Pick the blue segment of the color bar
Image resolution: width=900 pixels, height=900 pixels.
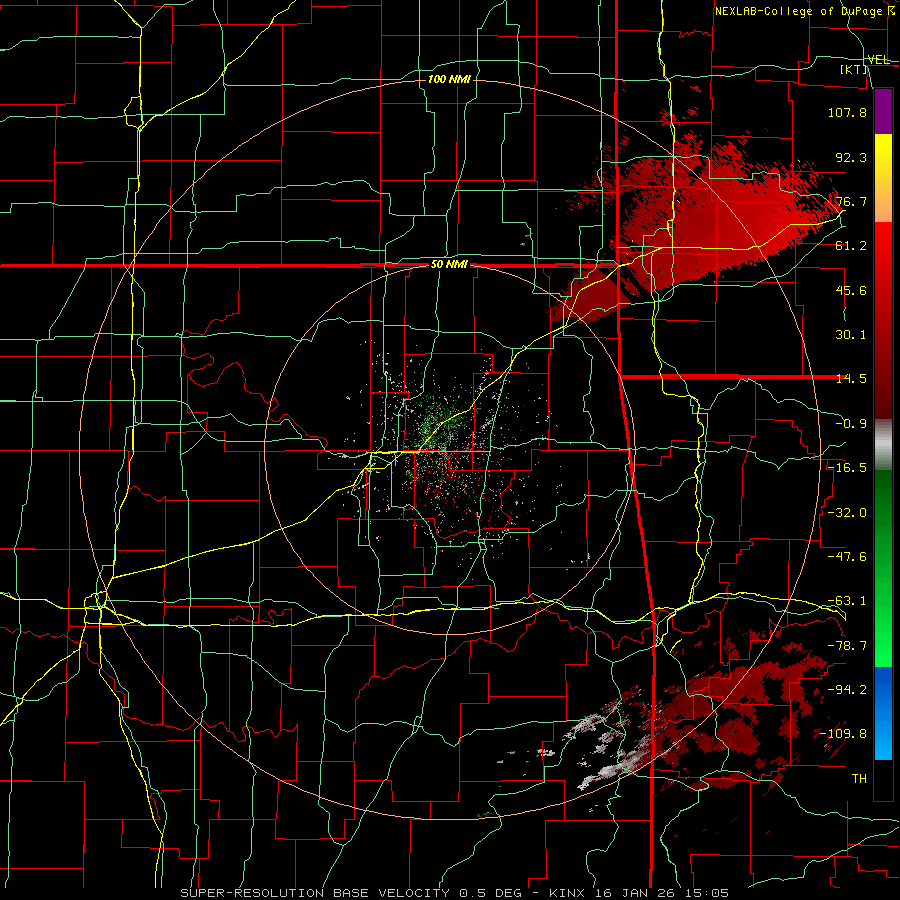tap(883, 713)
